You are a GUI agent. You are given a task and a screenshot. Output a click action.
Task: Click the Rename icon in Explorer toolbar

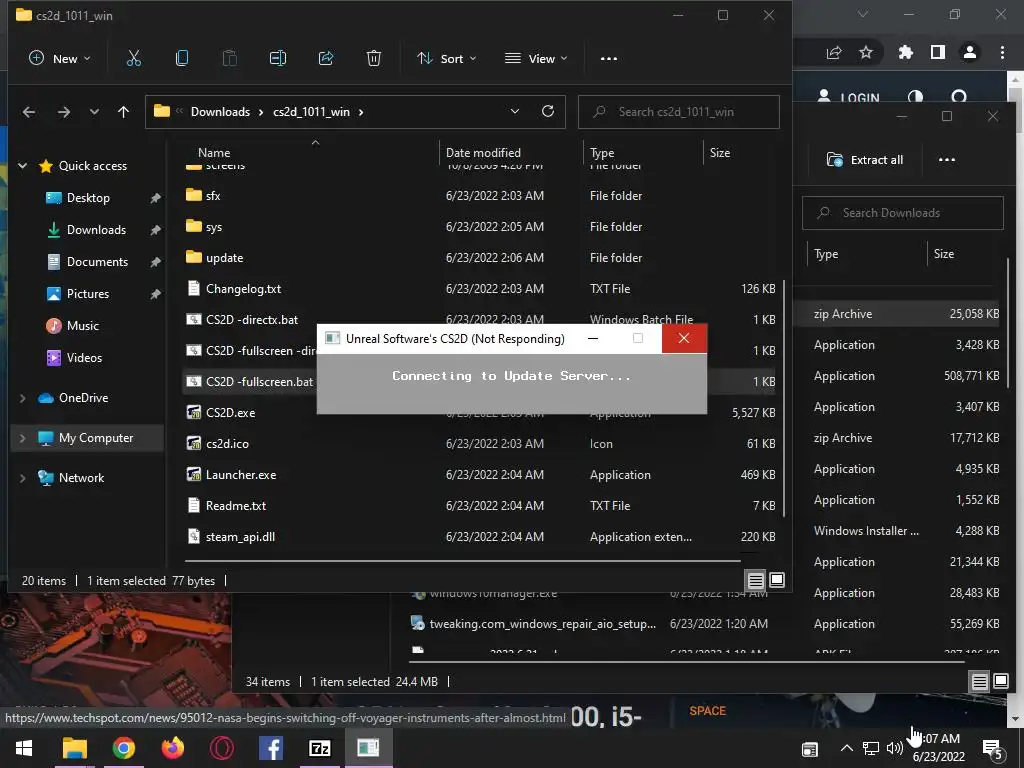[278, 58]
